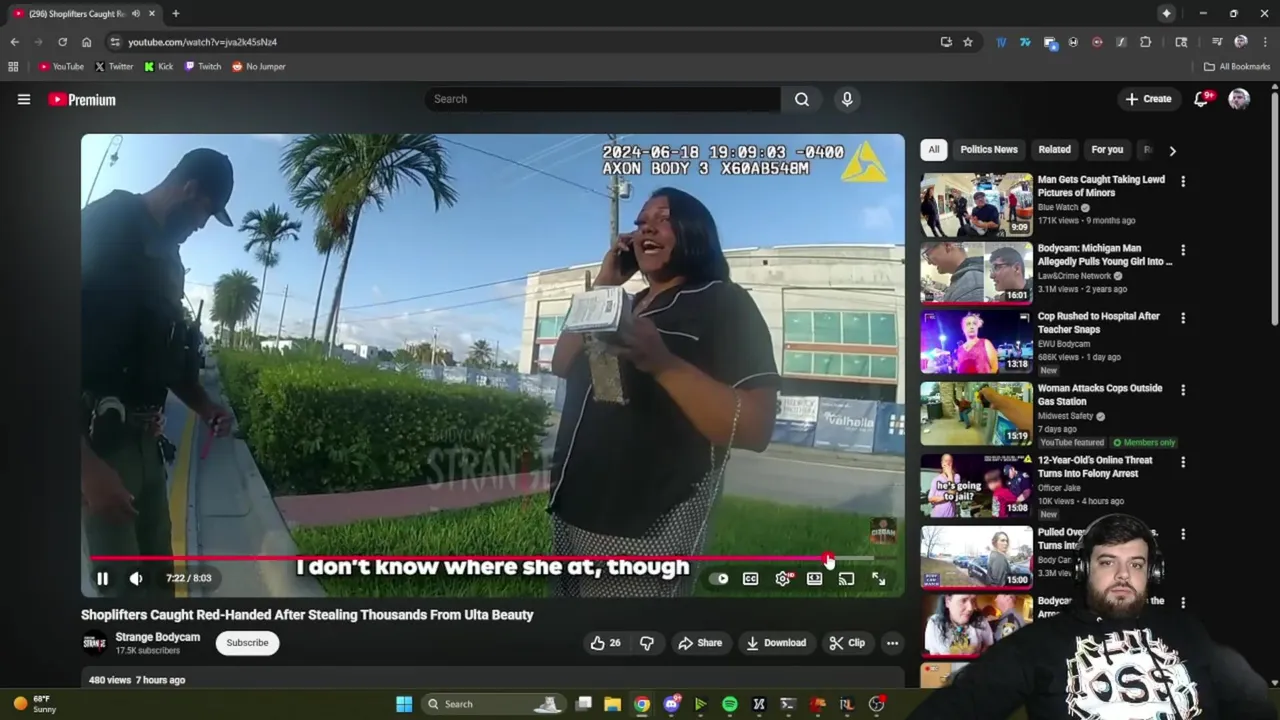Screen dimensions: 1280x720
Task: Dislike the video
Action: [647, 643]
